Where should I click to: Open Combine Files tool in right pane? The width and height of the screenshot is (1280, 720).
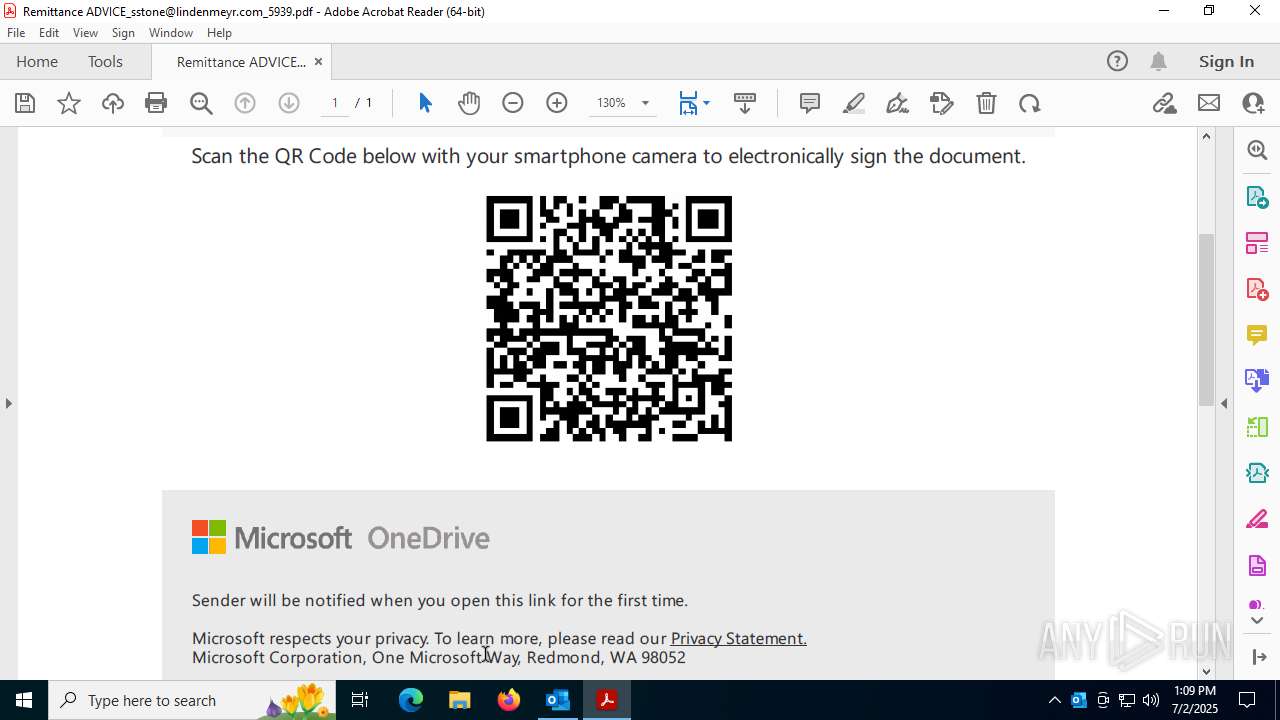(x=1257, y=380)
